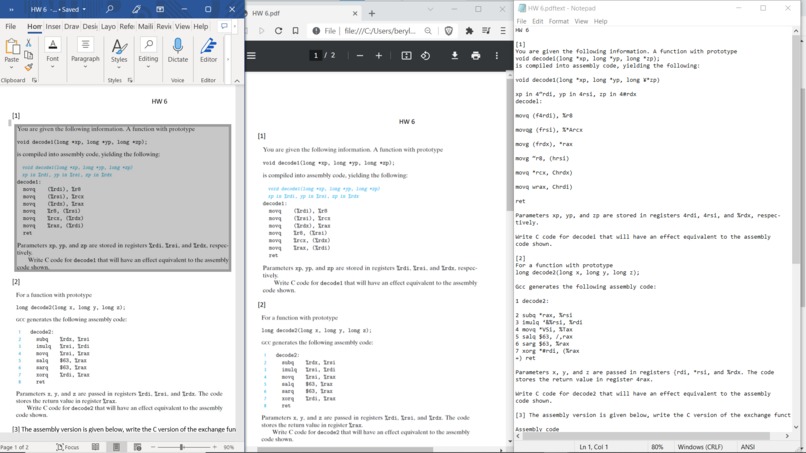
Task: Expand the Styles gallery dropdown
Action: [x=119, y=67]
